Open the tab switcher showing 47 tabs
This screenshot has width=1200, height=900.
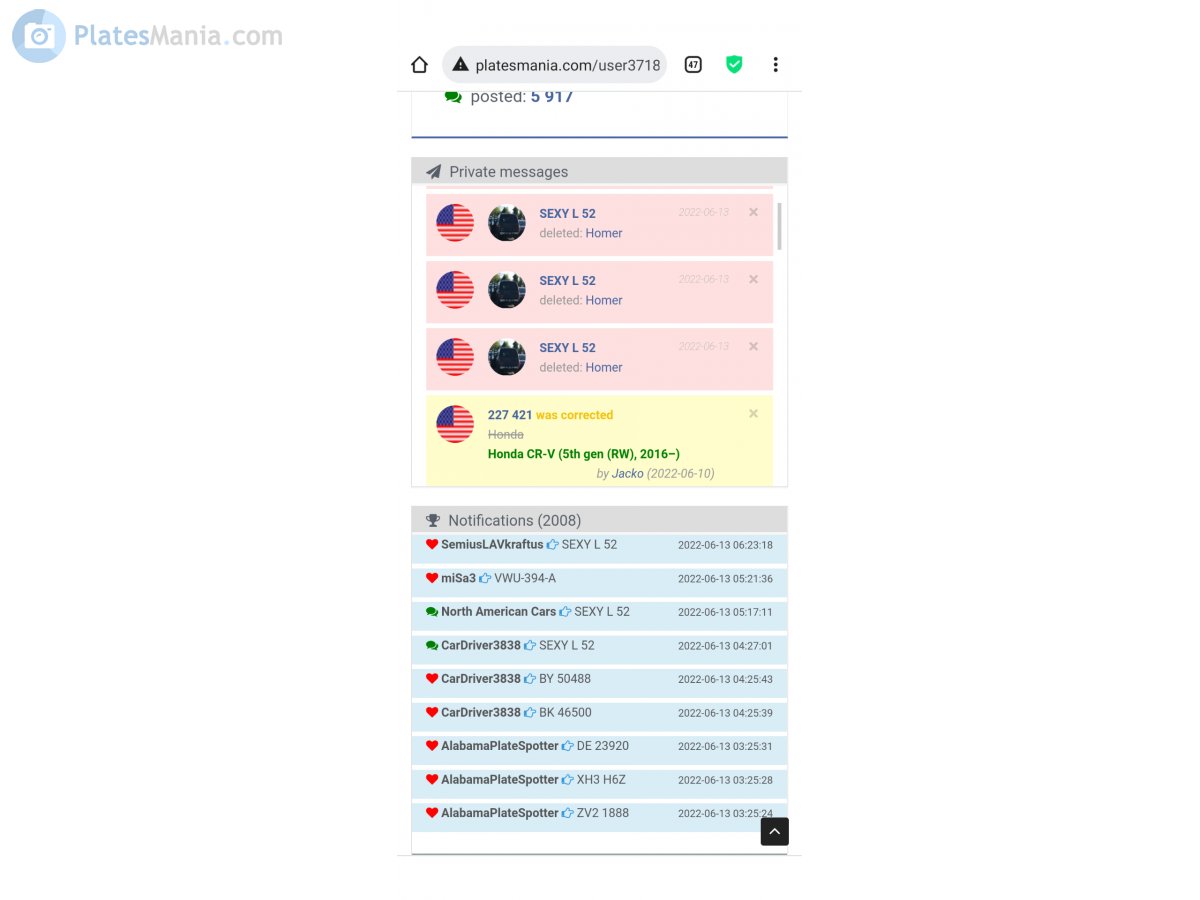point(693,65)
